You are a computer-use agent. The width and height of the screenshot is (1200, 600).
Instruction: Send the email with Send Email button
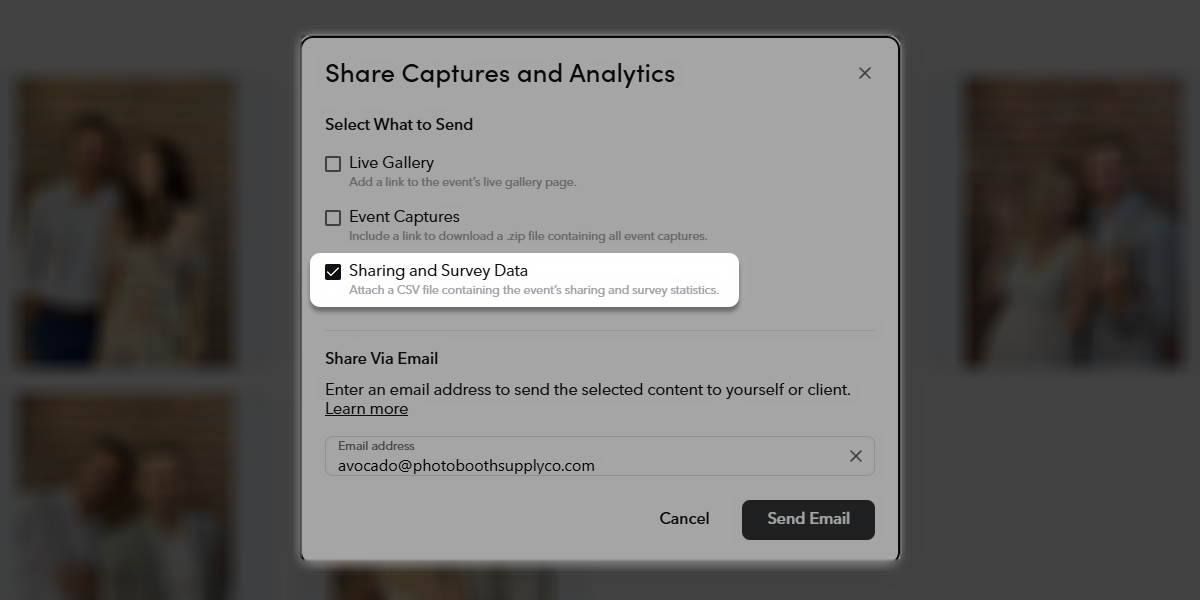tap(808, 519)
